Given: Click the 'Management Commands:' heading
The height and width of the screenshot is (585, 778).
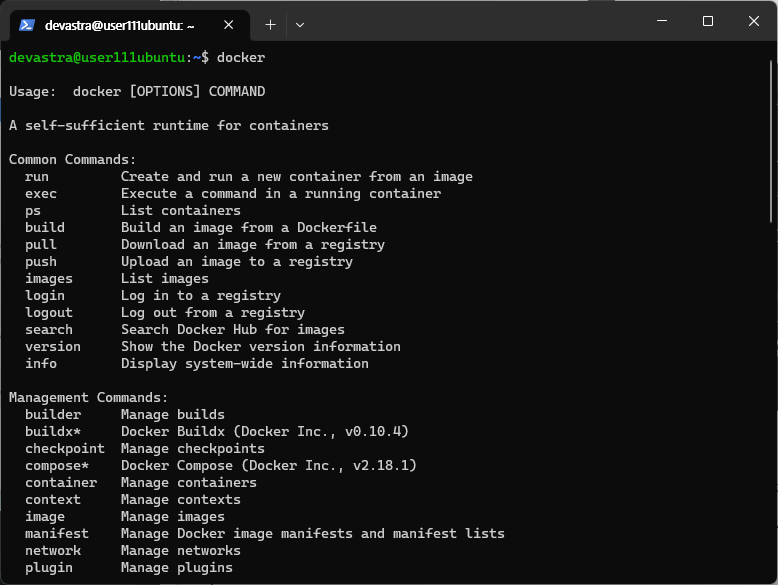Looking at the screenshot, I should click(x=88, y=397).
